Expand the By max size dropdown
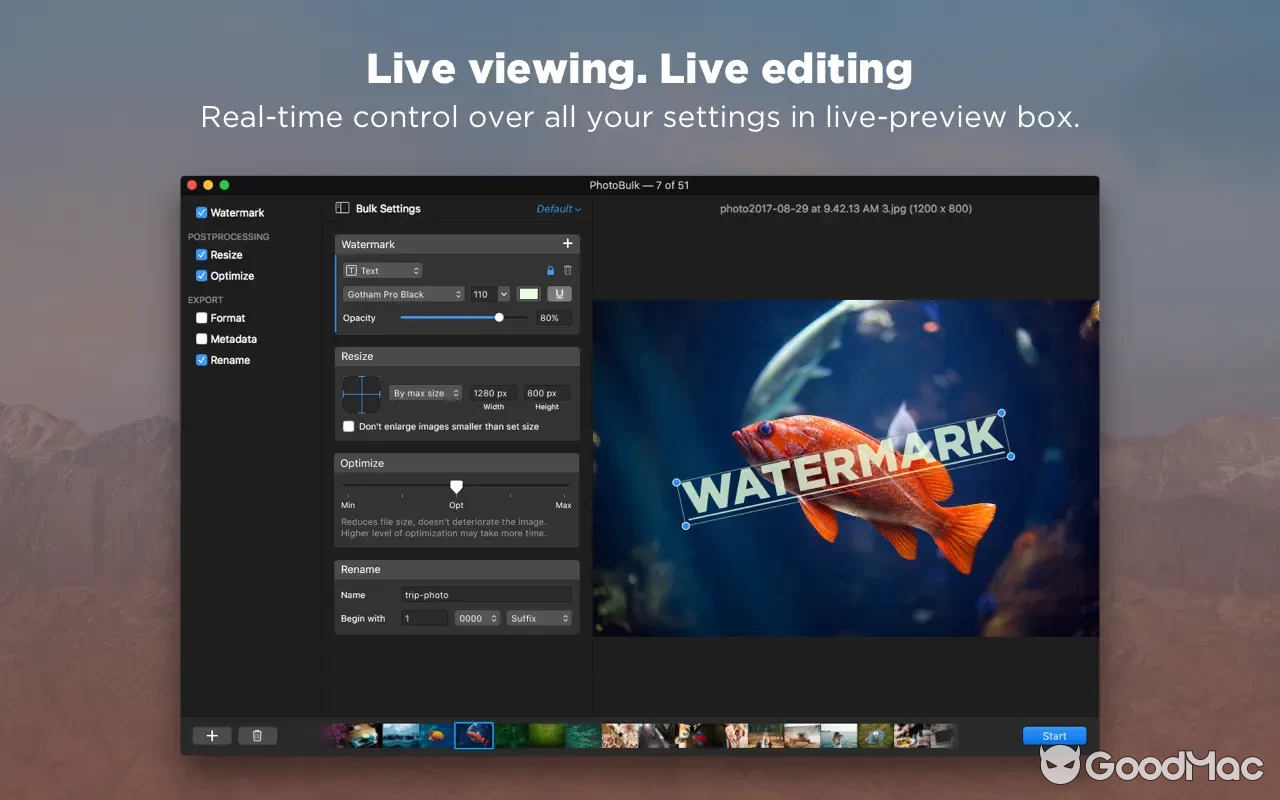The width and height of the screenshot is (1280, 800). point(425,393)
